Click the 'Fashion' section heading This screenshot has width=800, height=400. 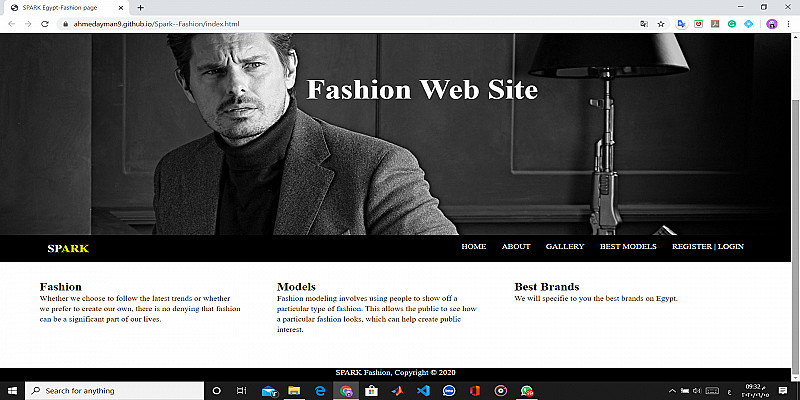(61, 287)
